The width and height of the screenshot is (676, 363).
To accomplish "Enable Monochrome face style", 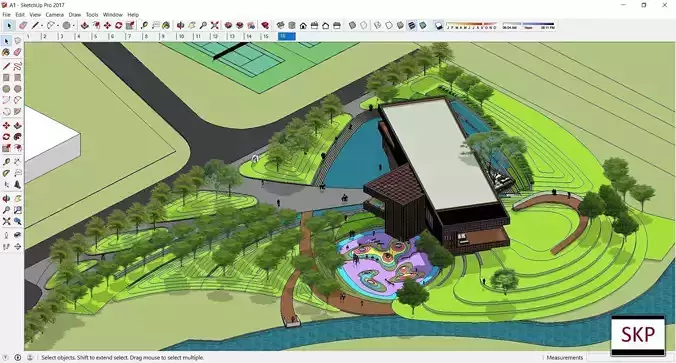I will [423, 26].
